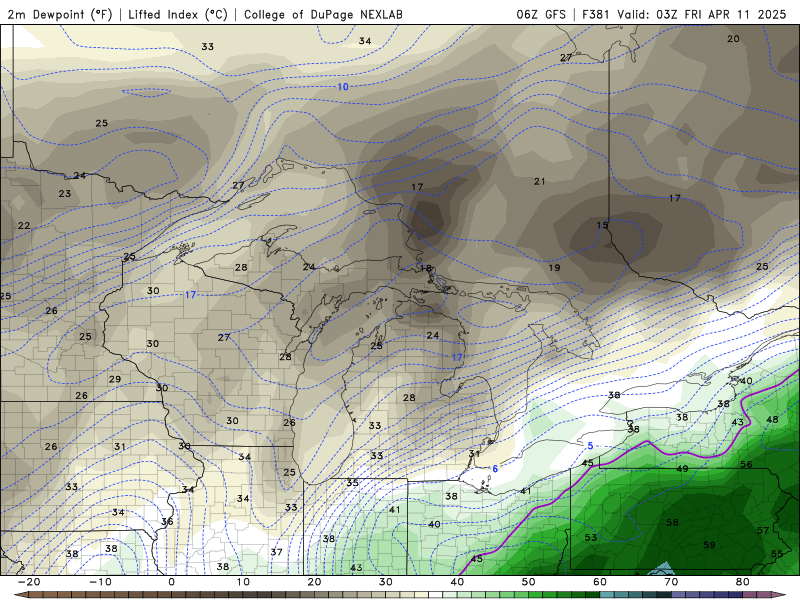Click the "Lifted Index (°C)" header label
Screen dimensions: 800x600
click(x=178, y=14)
